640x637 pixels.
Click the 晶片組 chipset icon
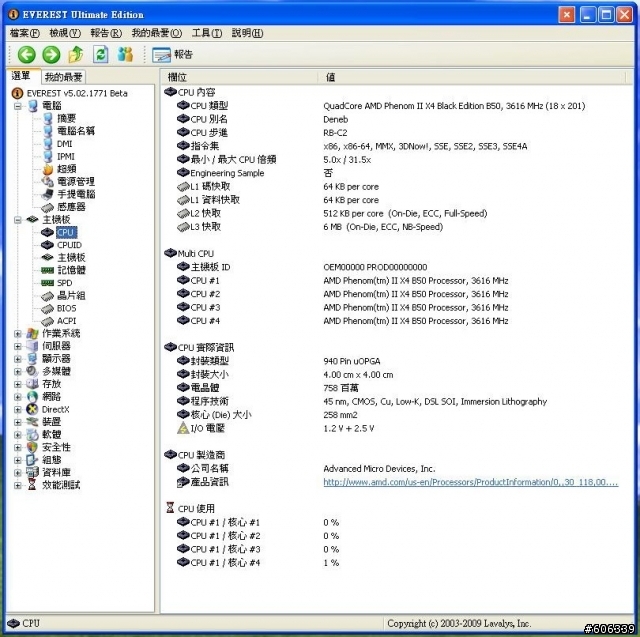pyautogui.click(x=48, y=296)
